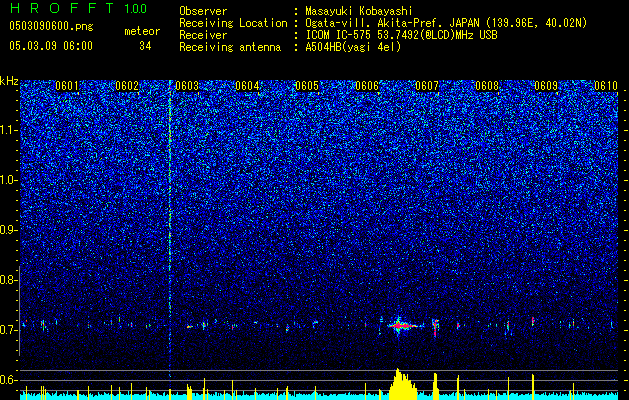Click the 0.8 frequency axis label
The width and height of the screenshot is (629, 400).
[8, 280]
